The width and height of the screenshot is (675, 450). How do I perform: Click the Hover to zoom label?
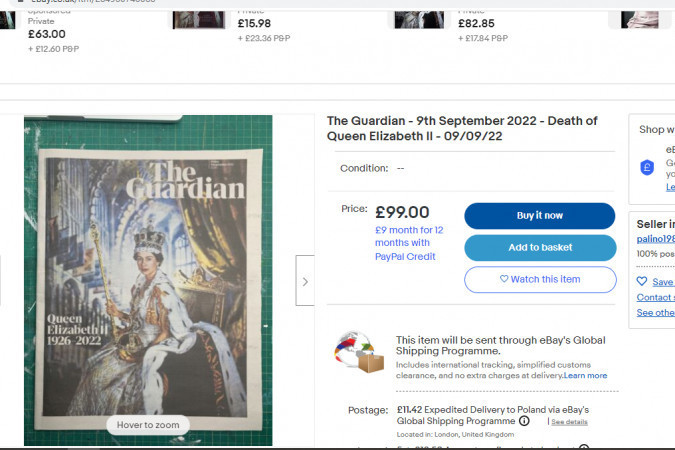[x=148, y=425]
